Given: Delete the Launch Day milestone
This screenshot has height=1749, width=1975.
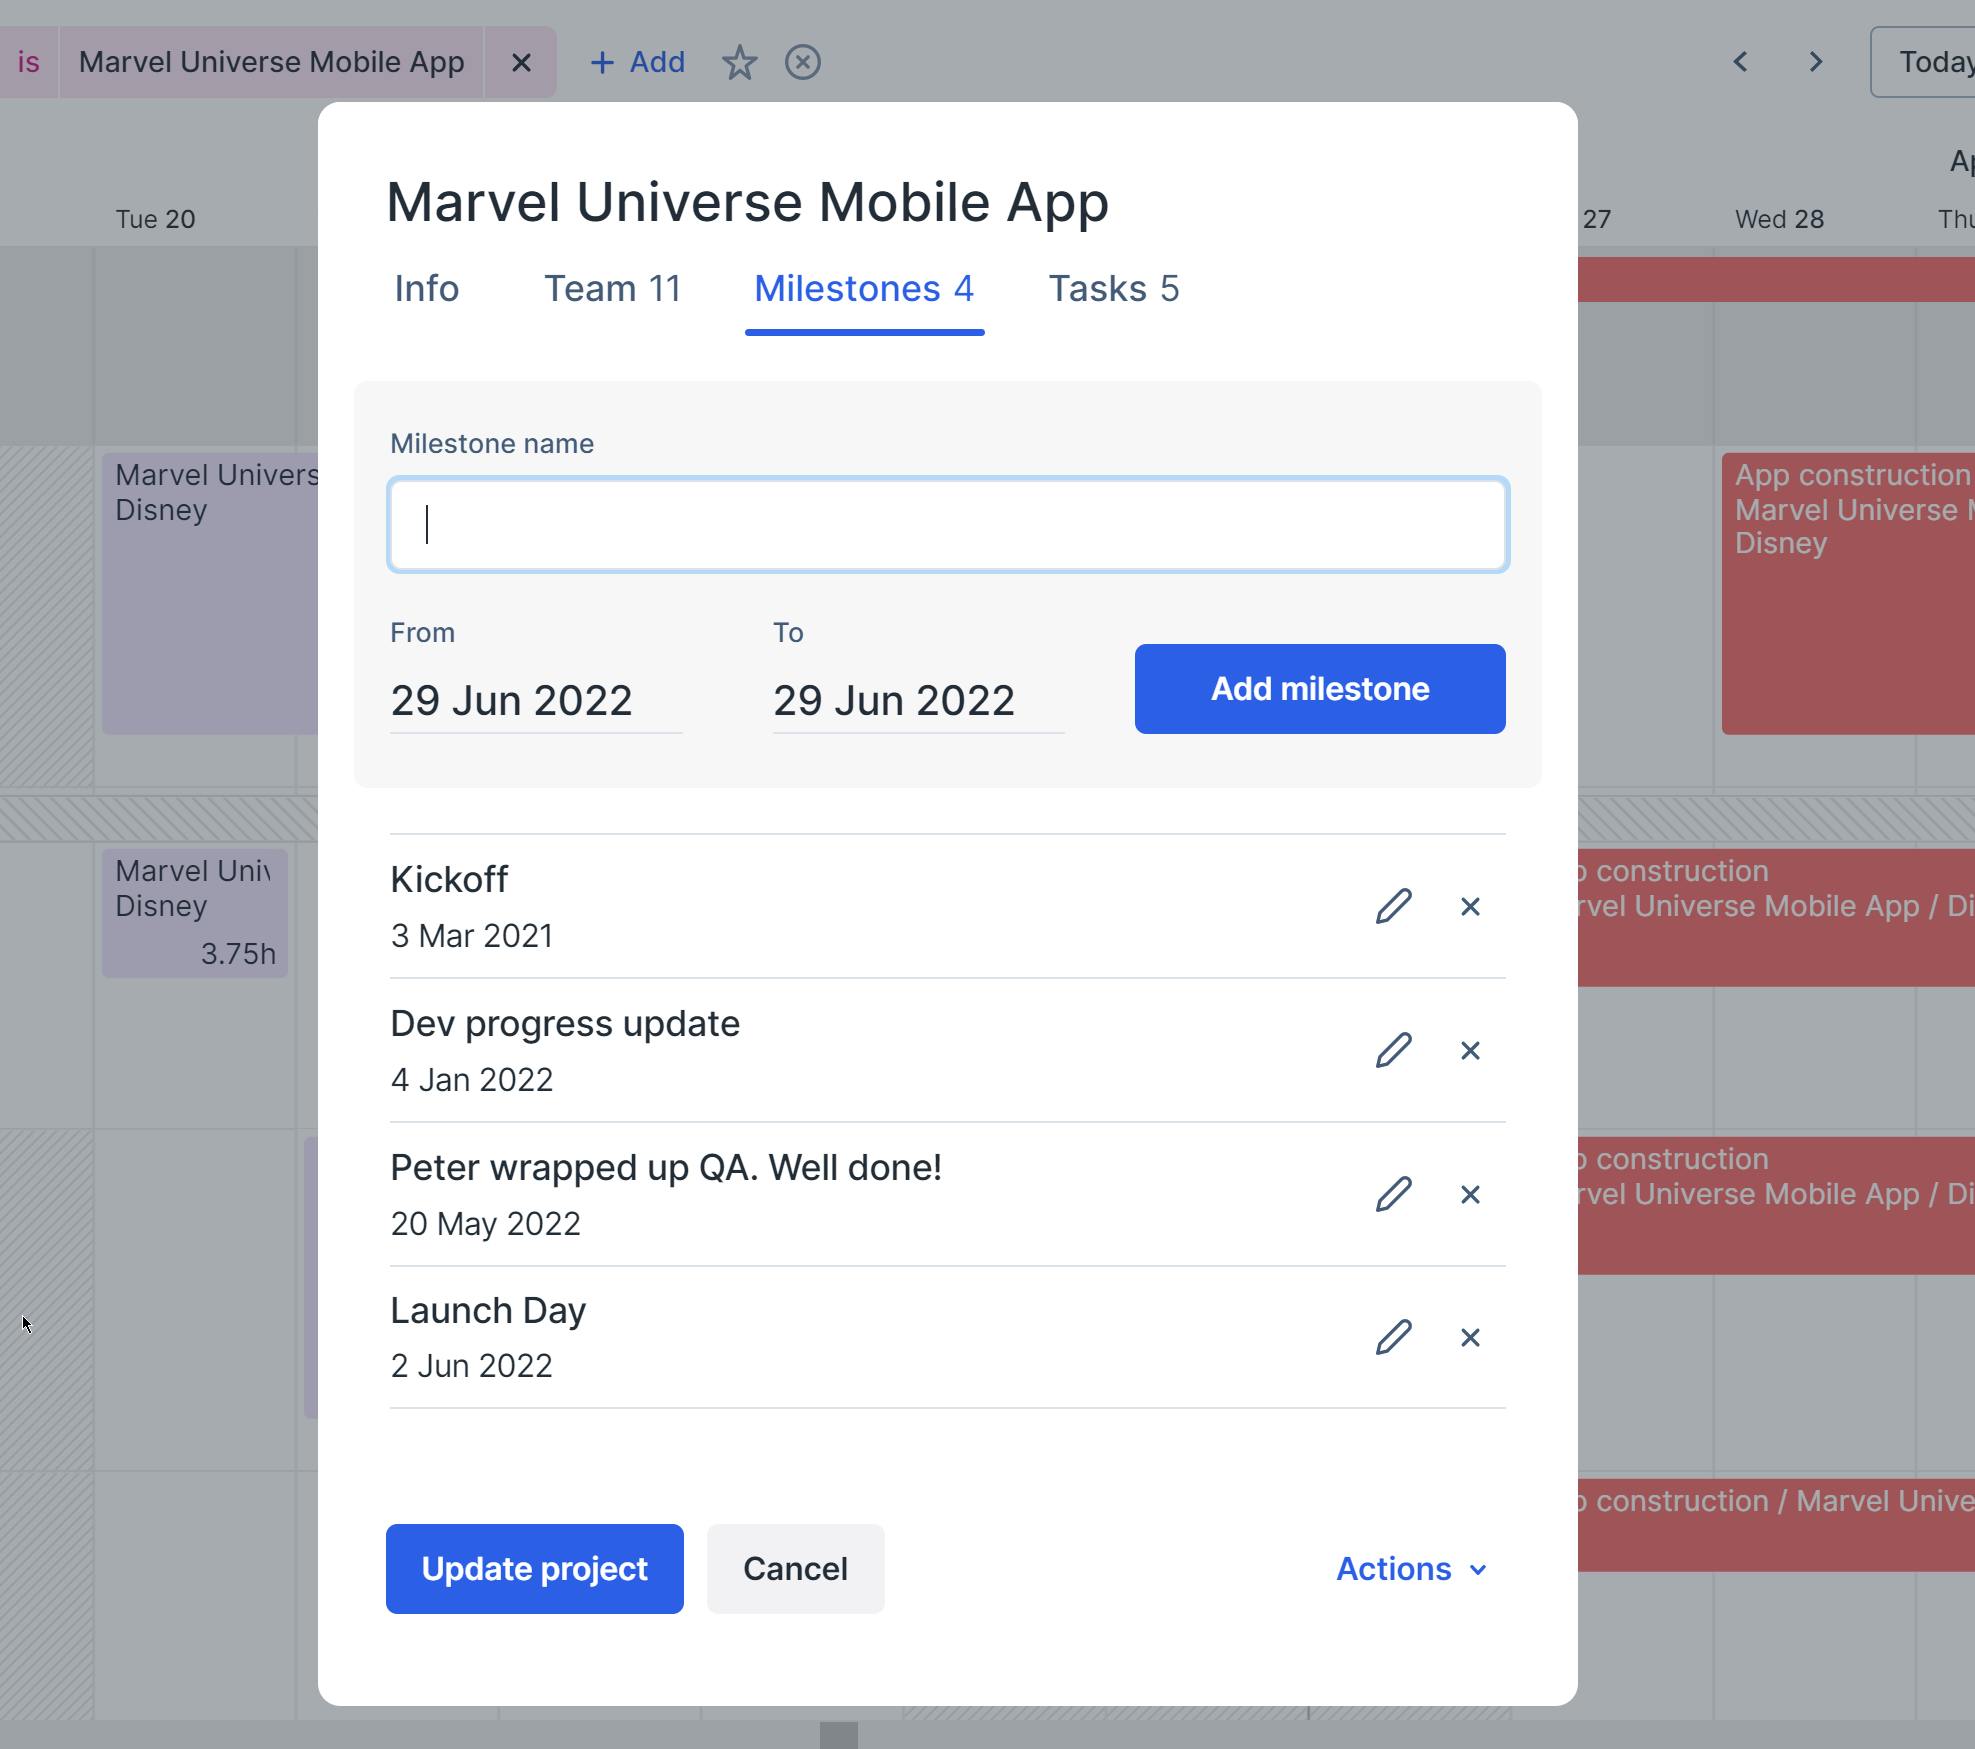Looking at the screenshot, I should pyautogui.click(x=1470, y=1337).
